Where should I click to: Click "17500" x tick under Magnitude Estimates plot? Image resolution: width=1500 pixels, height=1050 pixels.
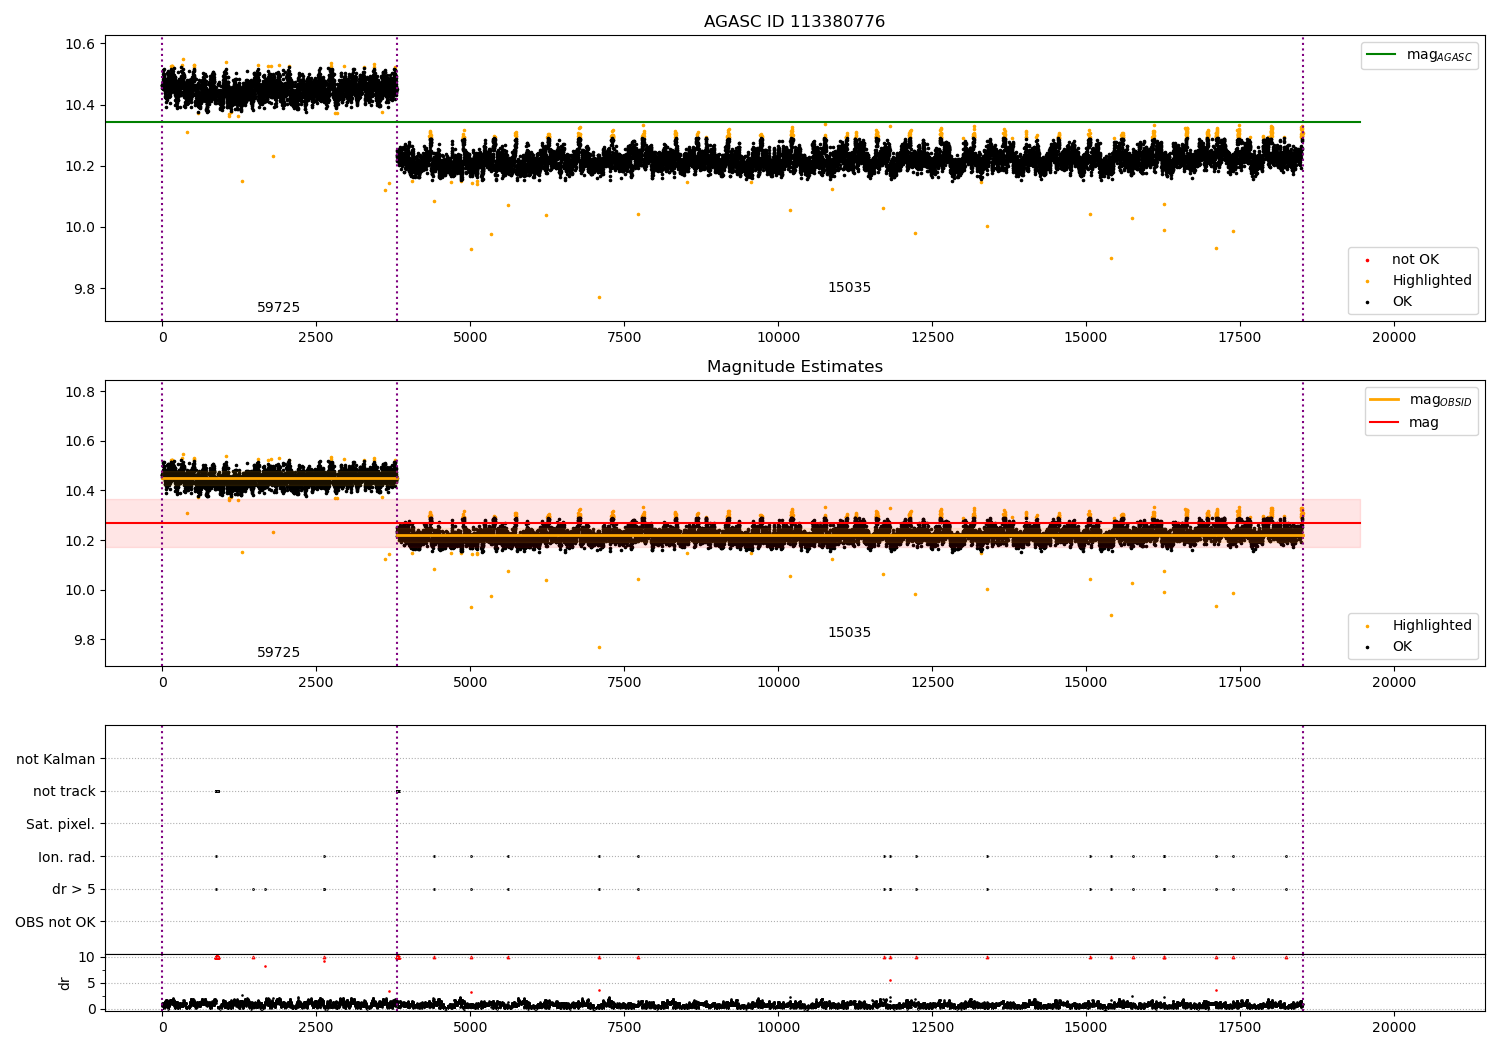1240,683
